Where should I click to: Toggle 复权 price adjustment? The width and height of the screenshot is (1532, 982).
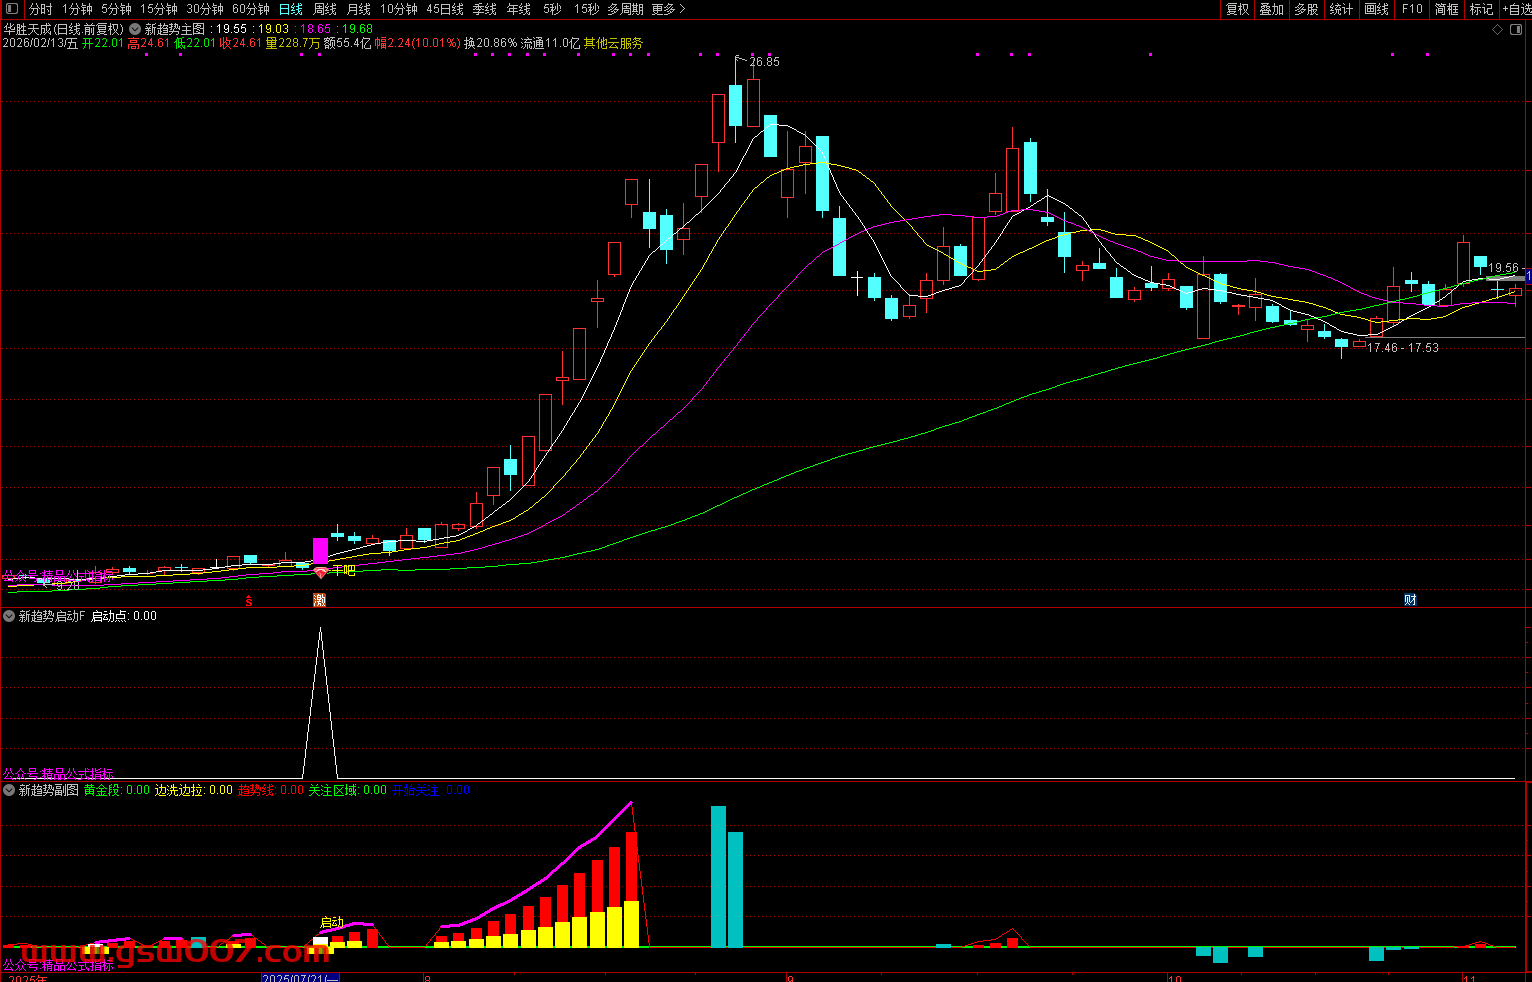(x=1238, y=9)
